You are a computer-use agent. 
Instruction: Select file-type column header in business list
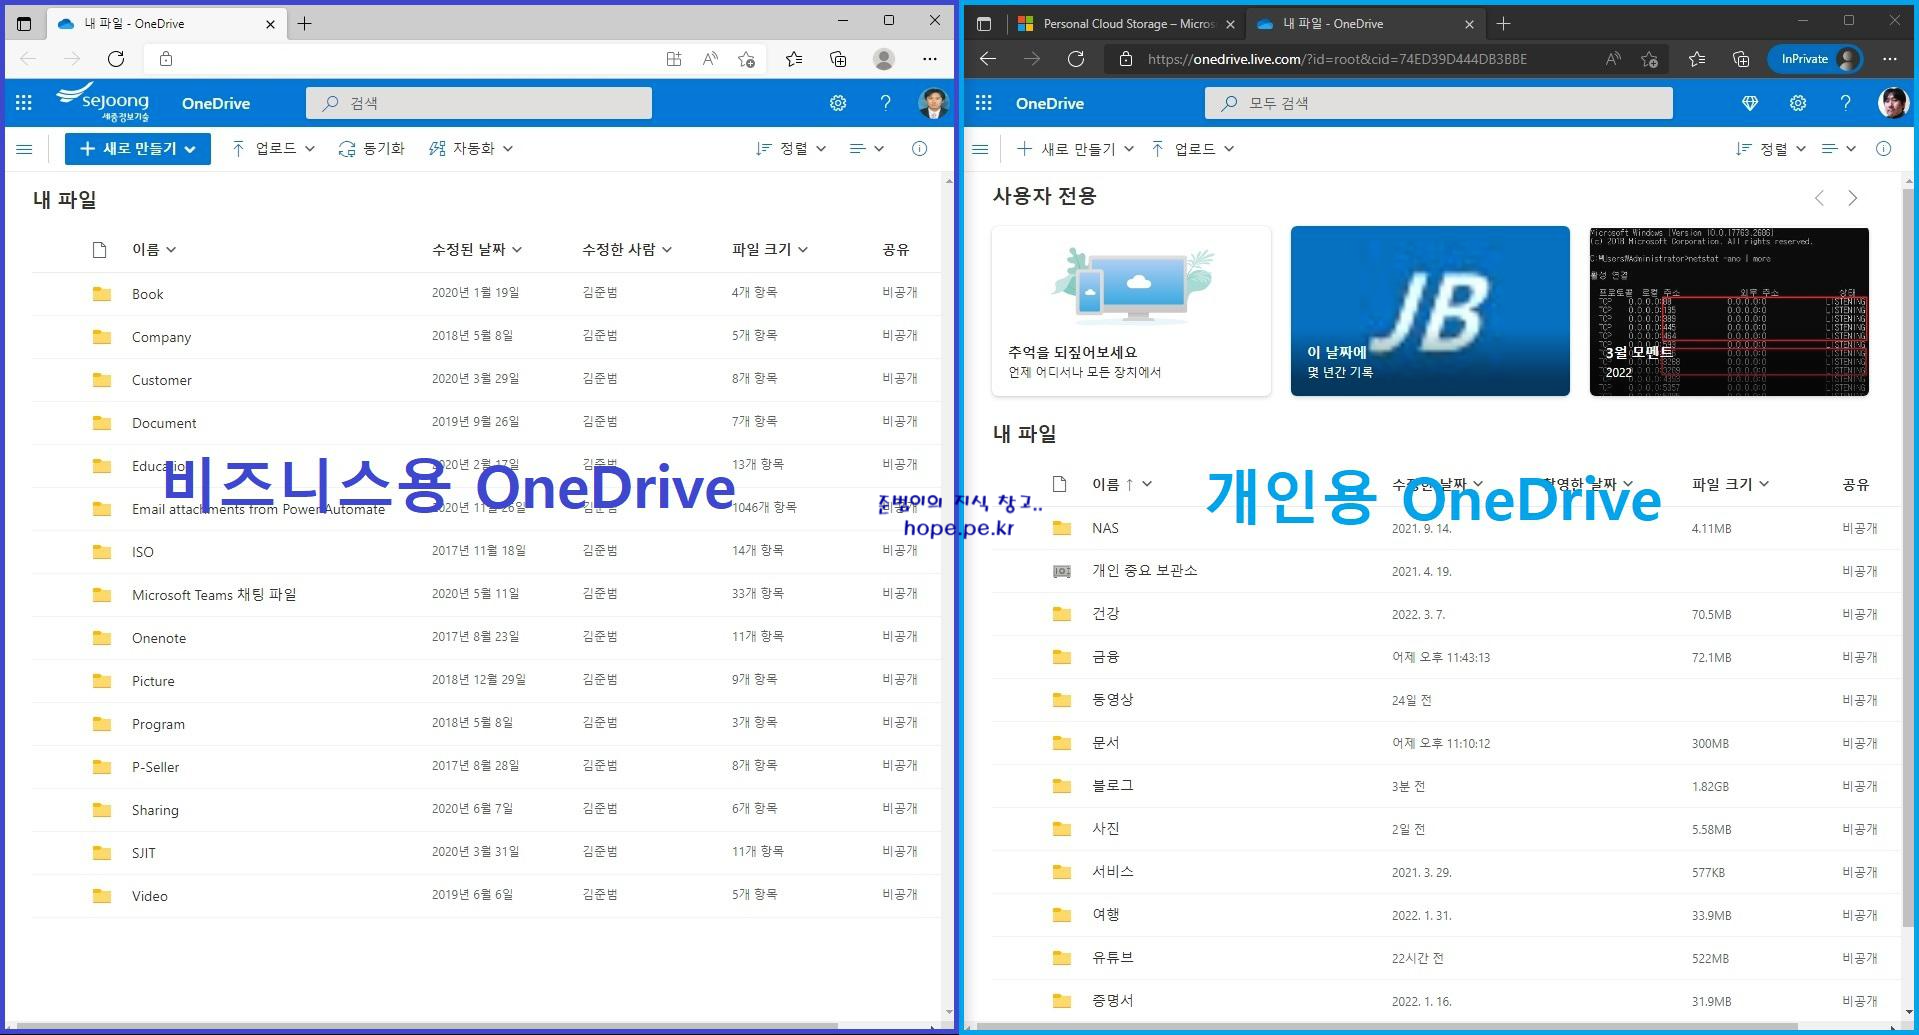pyautogui.click(x=99, y=250)
